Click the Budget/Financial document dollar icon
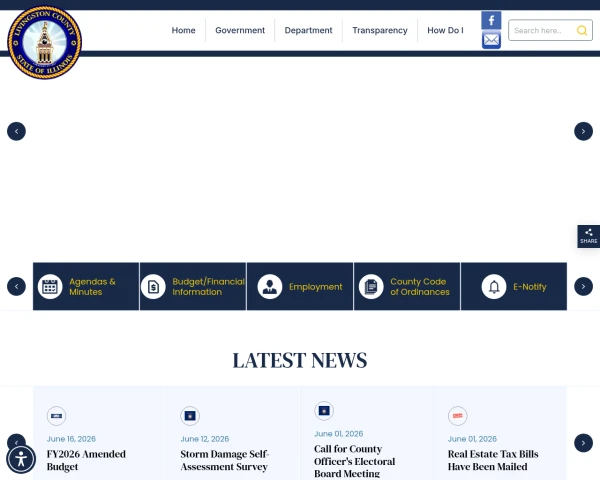The width and height of the screenshot is (600, 480). click(153, 287)
